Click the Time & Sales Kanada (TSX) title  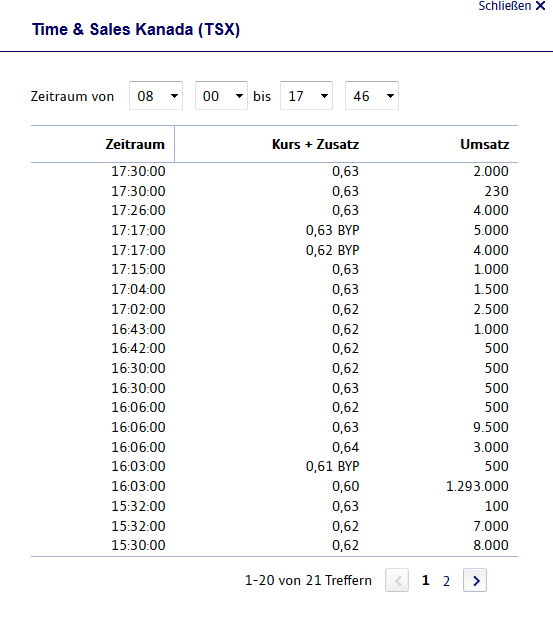(136, 30)
